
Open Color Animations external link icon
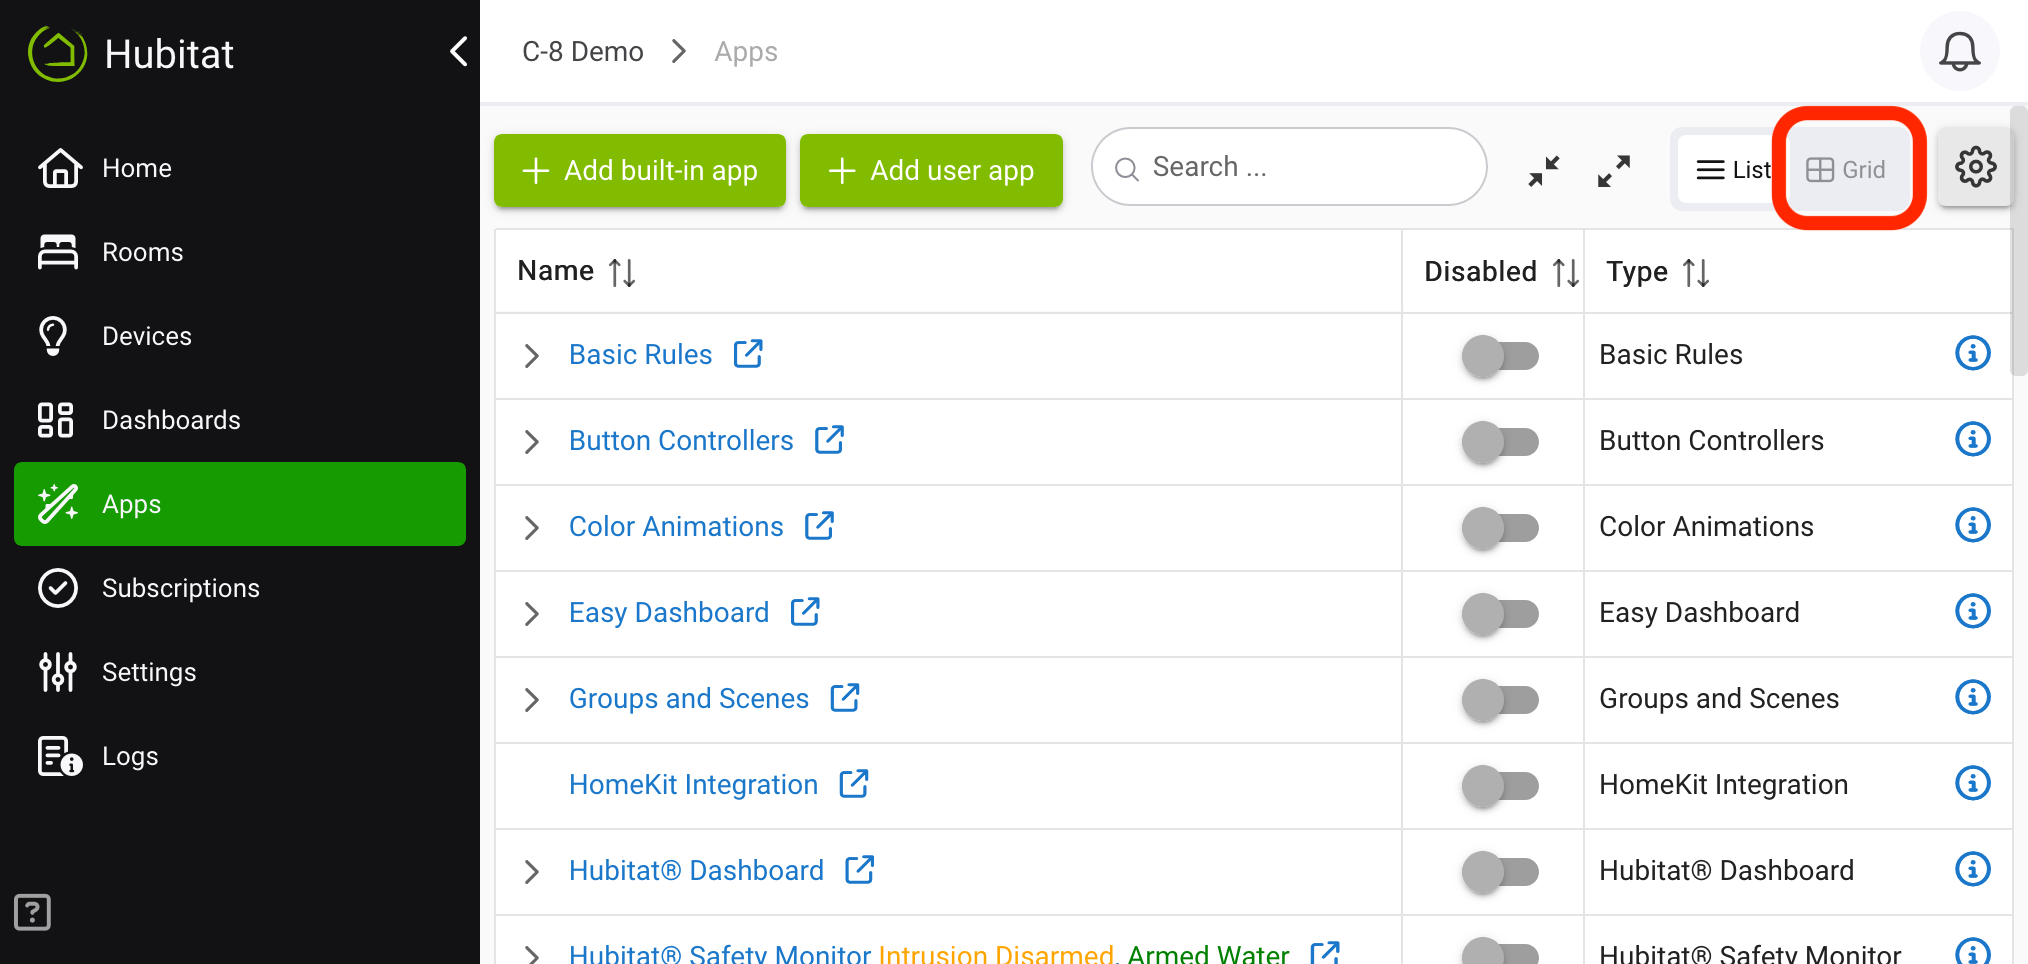coord(819,525)
